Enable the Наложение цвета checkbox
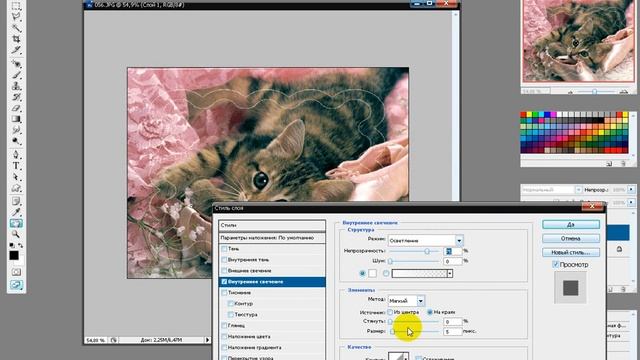 pyautogui.click(x=224, y=337)
